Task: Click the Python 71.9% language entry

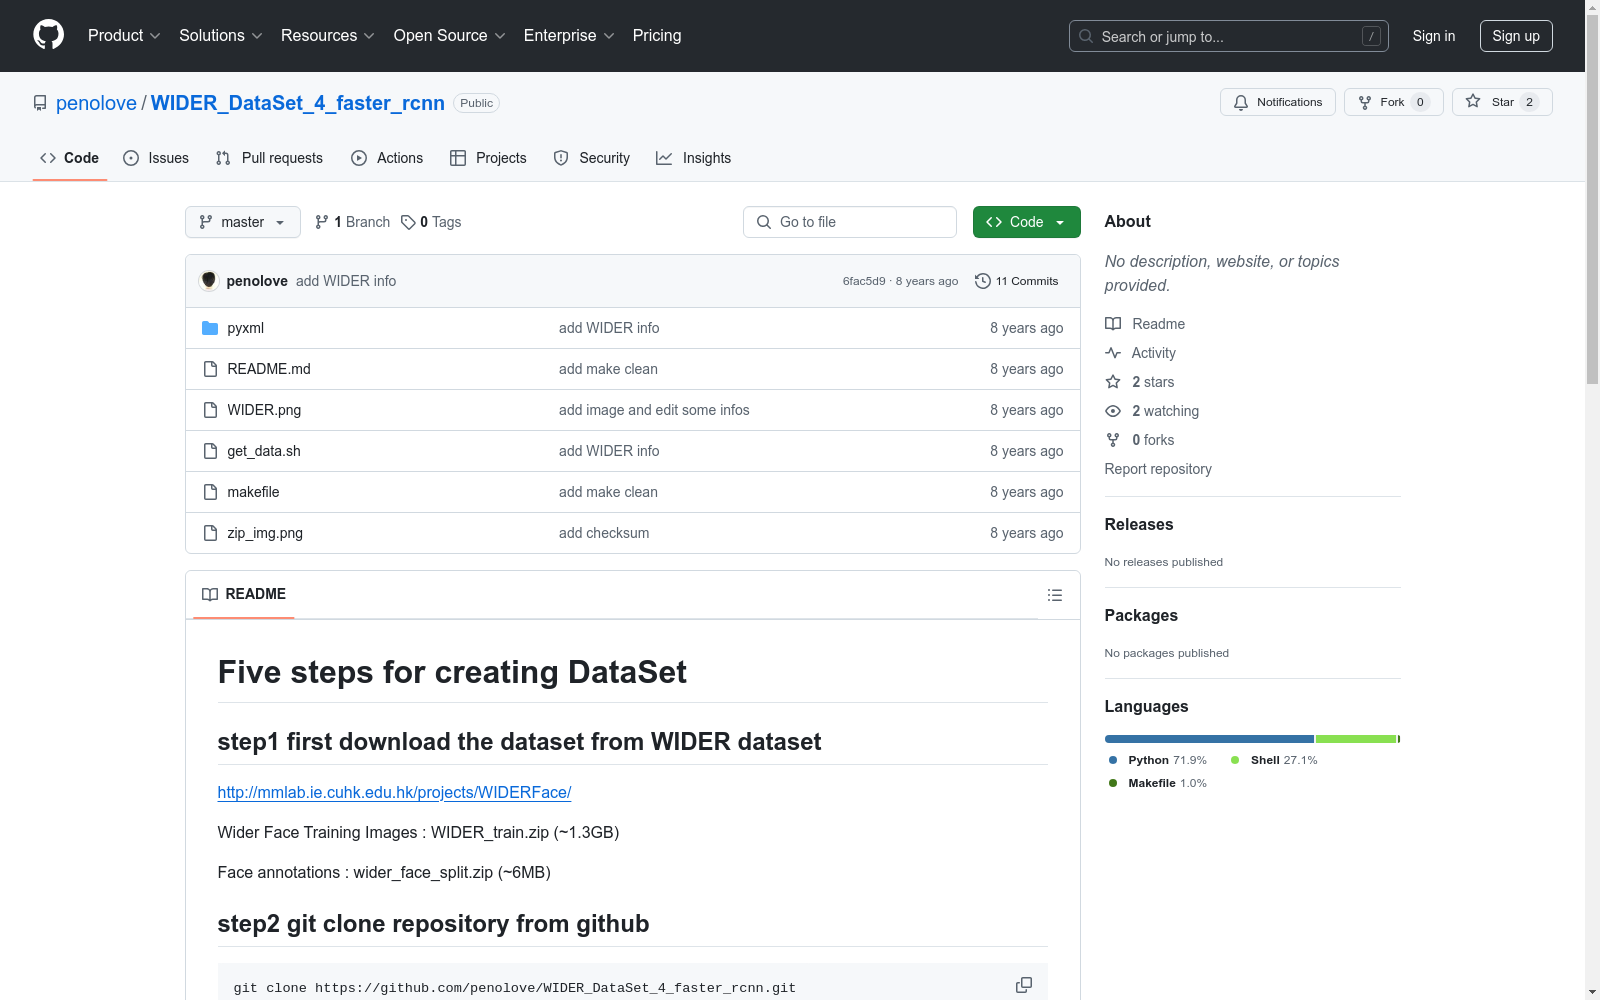Action: click(1158, 760)
